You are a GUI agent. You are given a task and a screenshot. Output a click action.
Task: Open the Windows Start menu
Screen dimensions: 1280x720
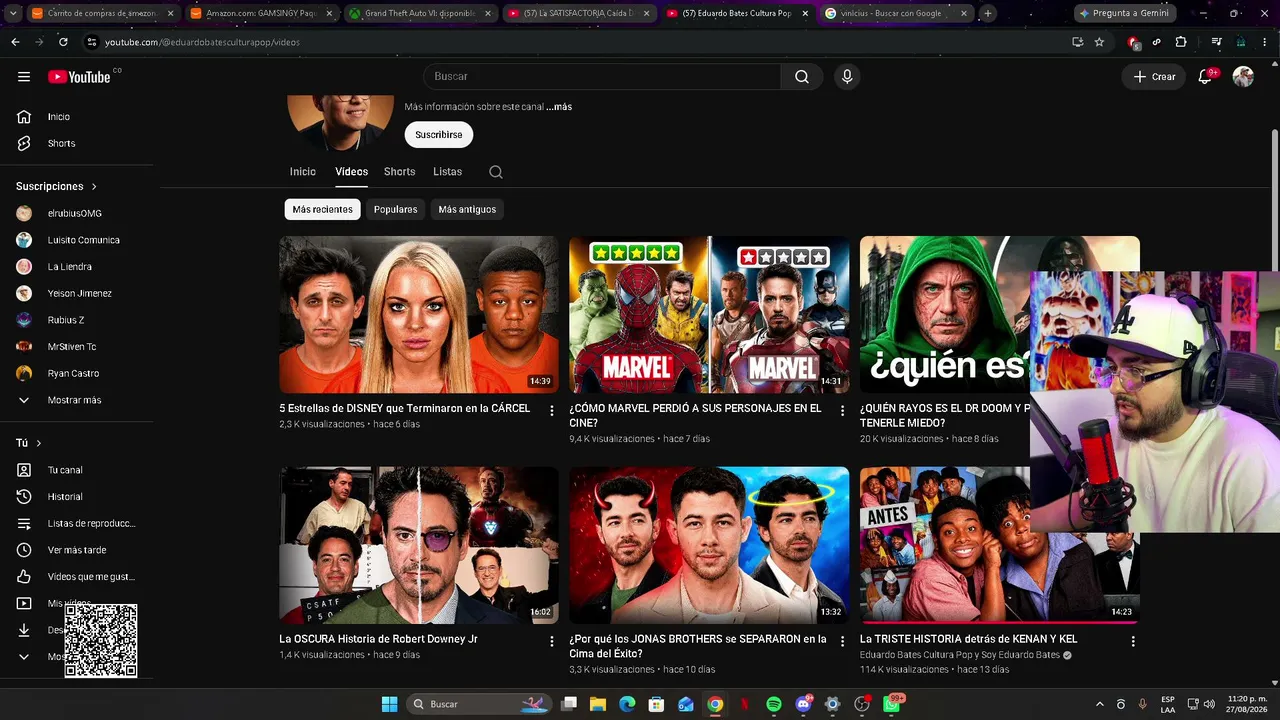389,704
